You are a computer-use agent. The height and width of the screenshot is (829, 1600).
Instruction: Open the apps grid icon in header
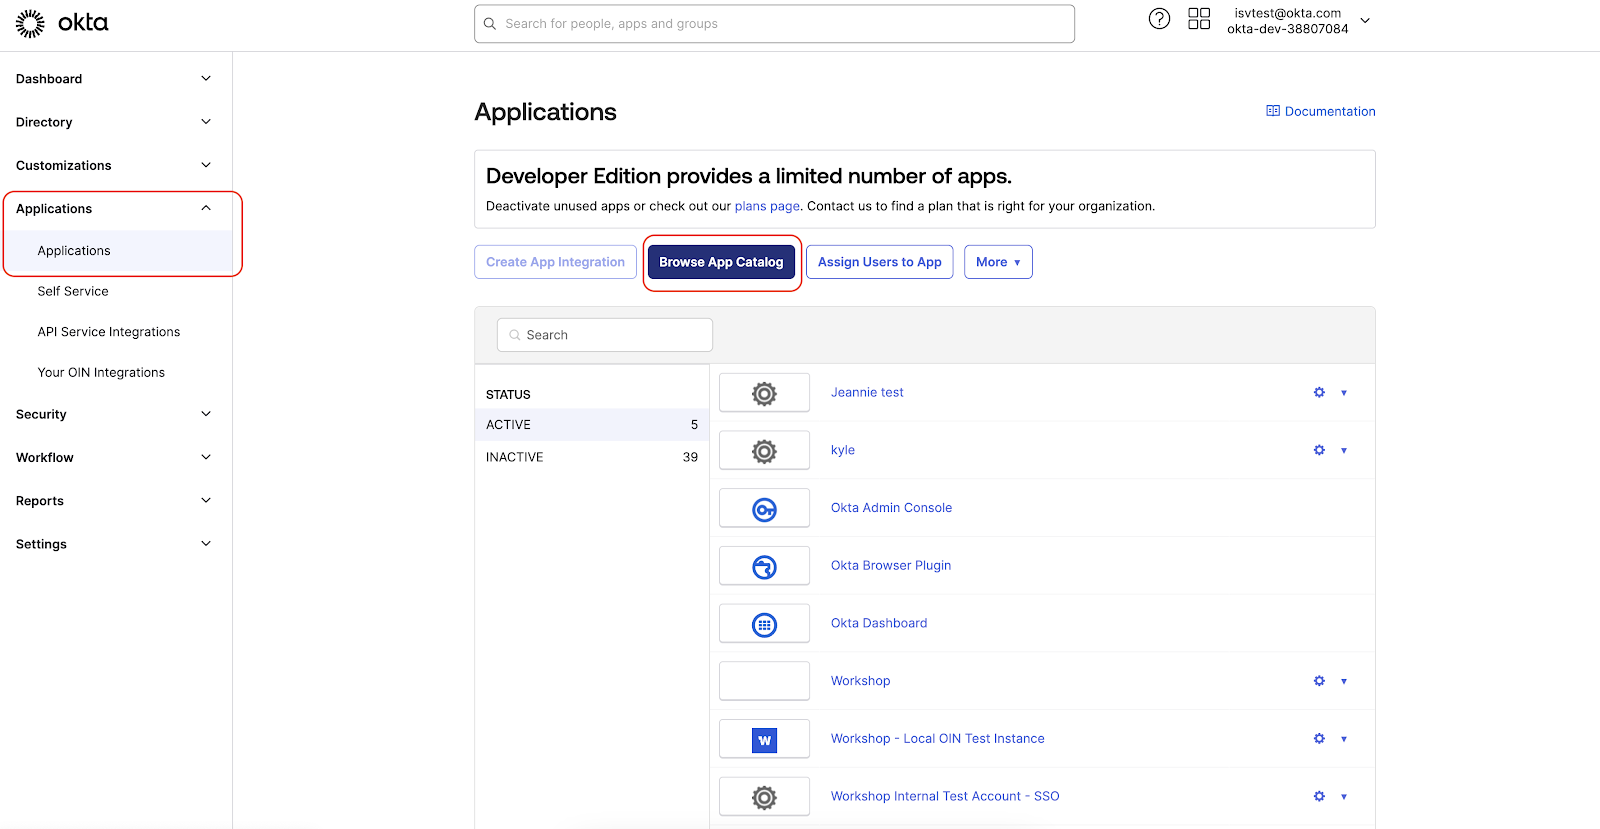1199,19
